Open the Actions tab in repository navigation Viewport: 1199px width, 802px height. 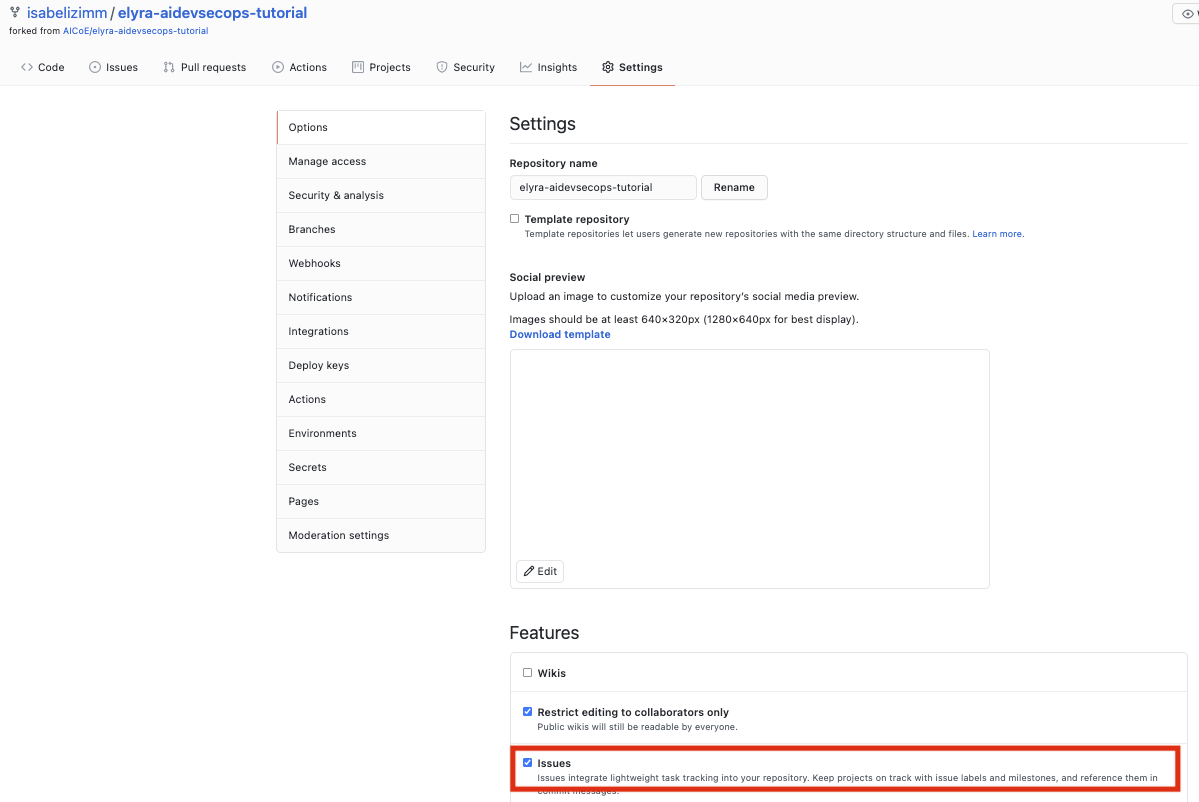[x=299, y=67]
